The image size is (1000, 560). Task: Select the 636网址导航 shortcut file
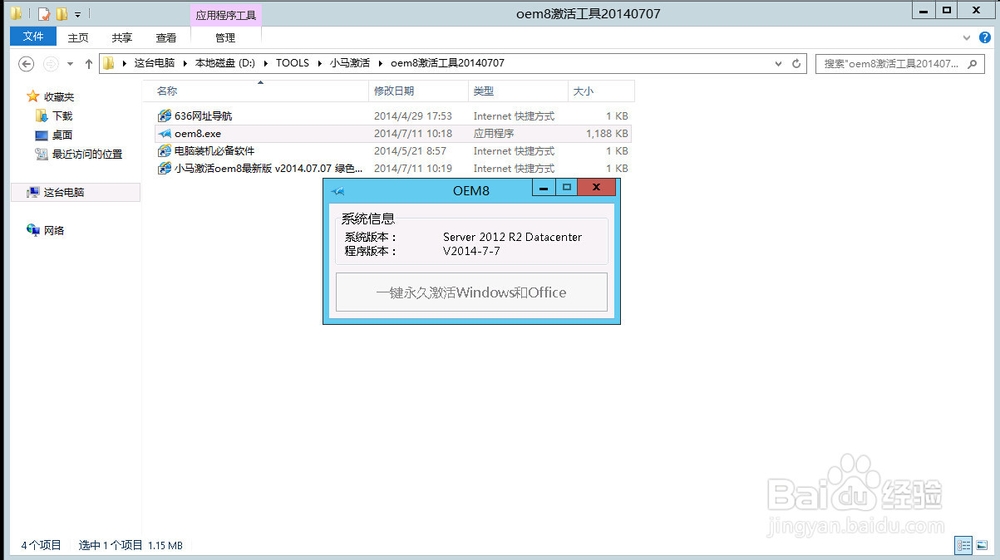393,116
